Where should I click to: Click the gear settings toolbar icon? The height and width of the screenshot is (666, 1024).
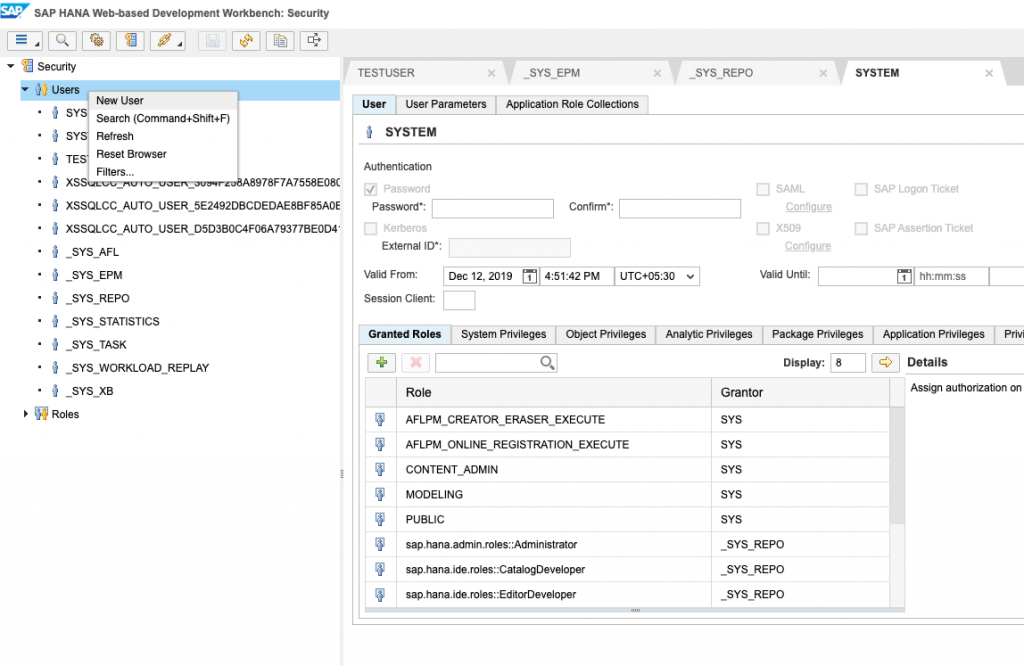click(x=97, y=40)
